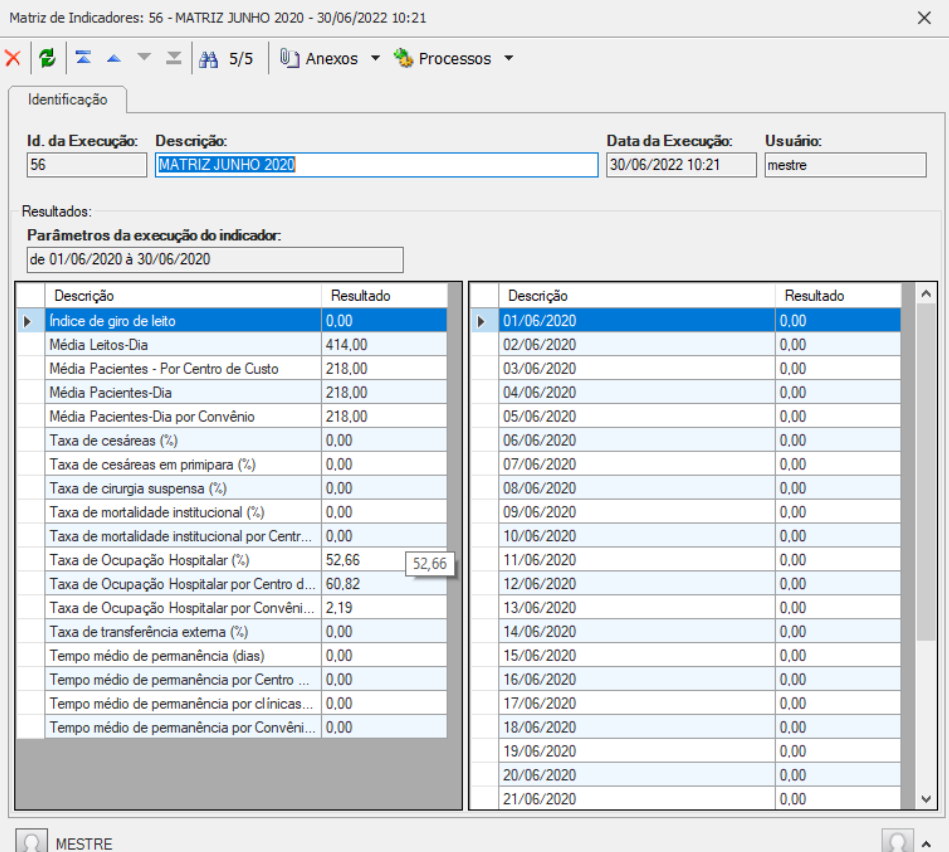This screenshot has width=949, height=852.
Task: Select date row 10/06/2020
Action: [686, 536]
